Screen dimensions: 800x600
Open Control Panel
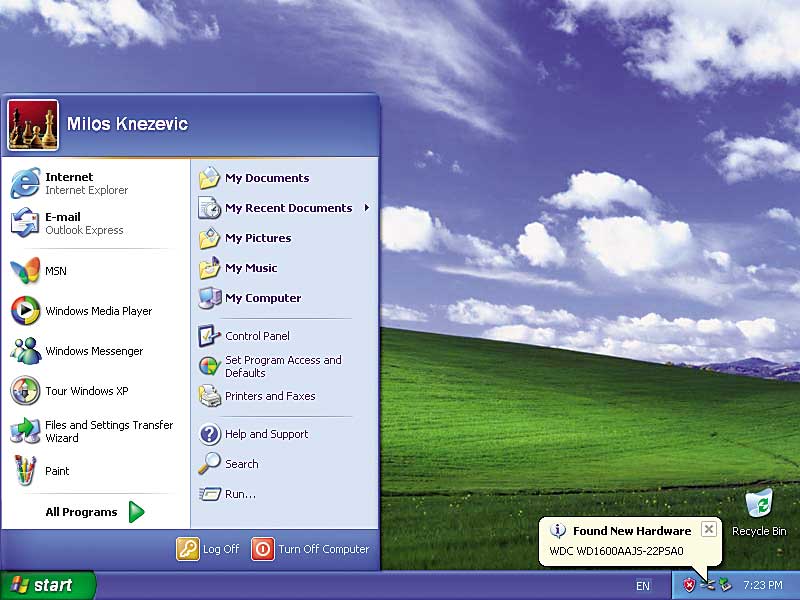pos(285,336)
